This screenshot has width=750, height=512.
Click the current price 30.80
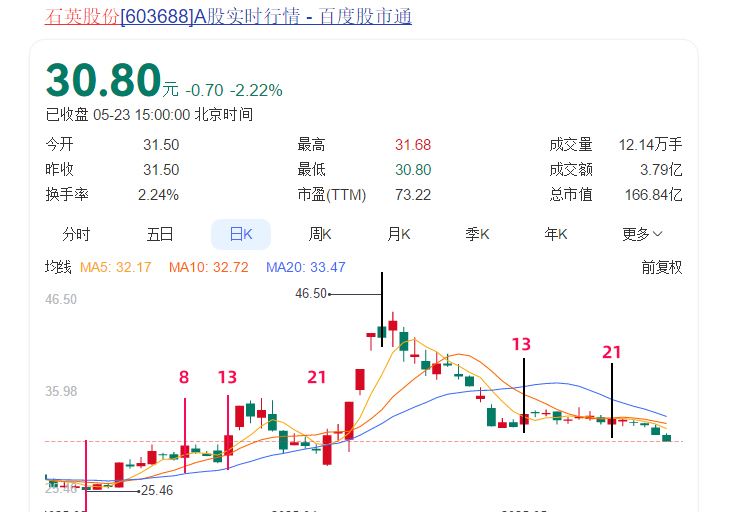[x=103, y=80]
